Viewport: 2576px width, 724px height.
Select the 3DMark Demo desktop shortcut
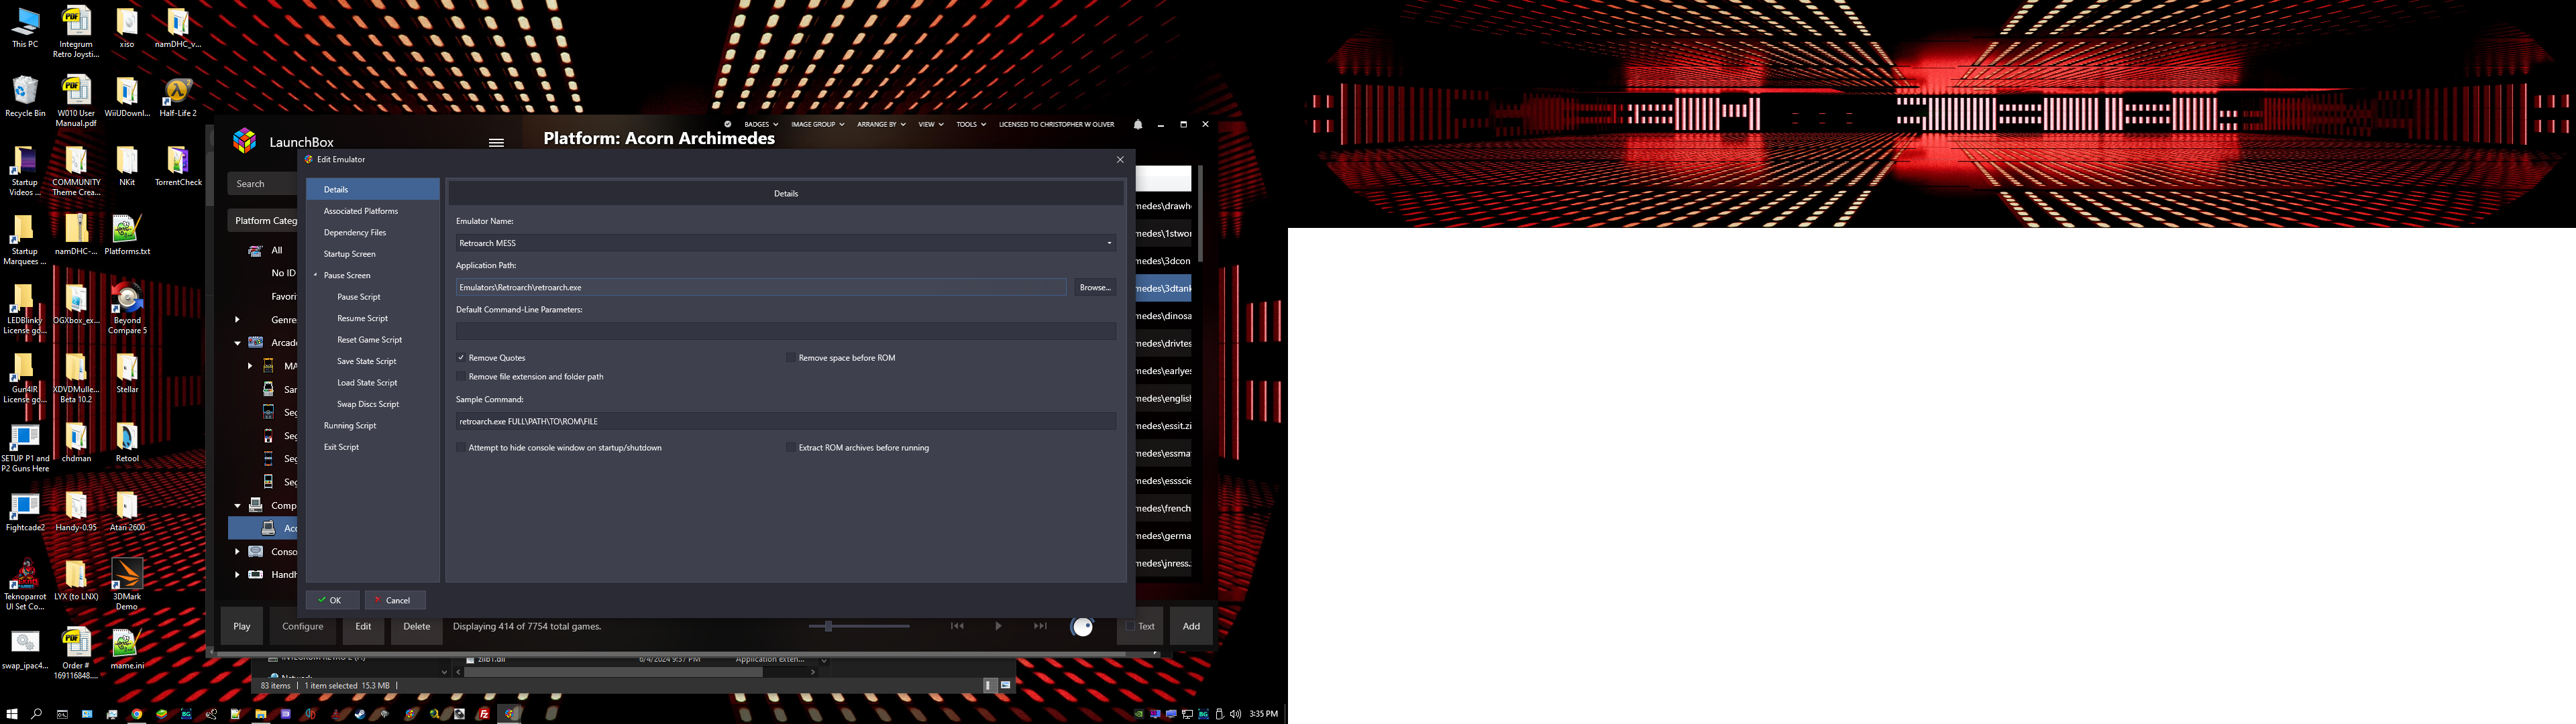[127, 584]
